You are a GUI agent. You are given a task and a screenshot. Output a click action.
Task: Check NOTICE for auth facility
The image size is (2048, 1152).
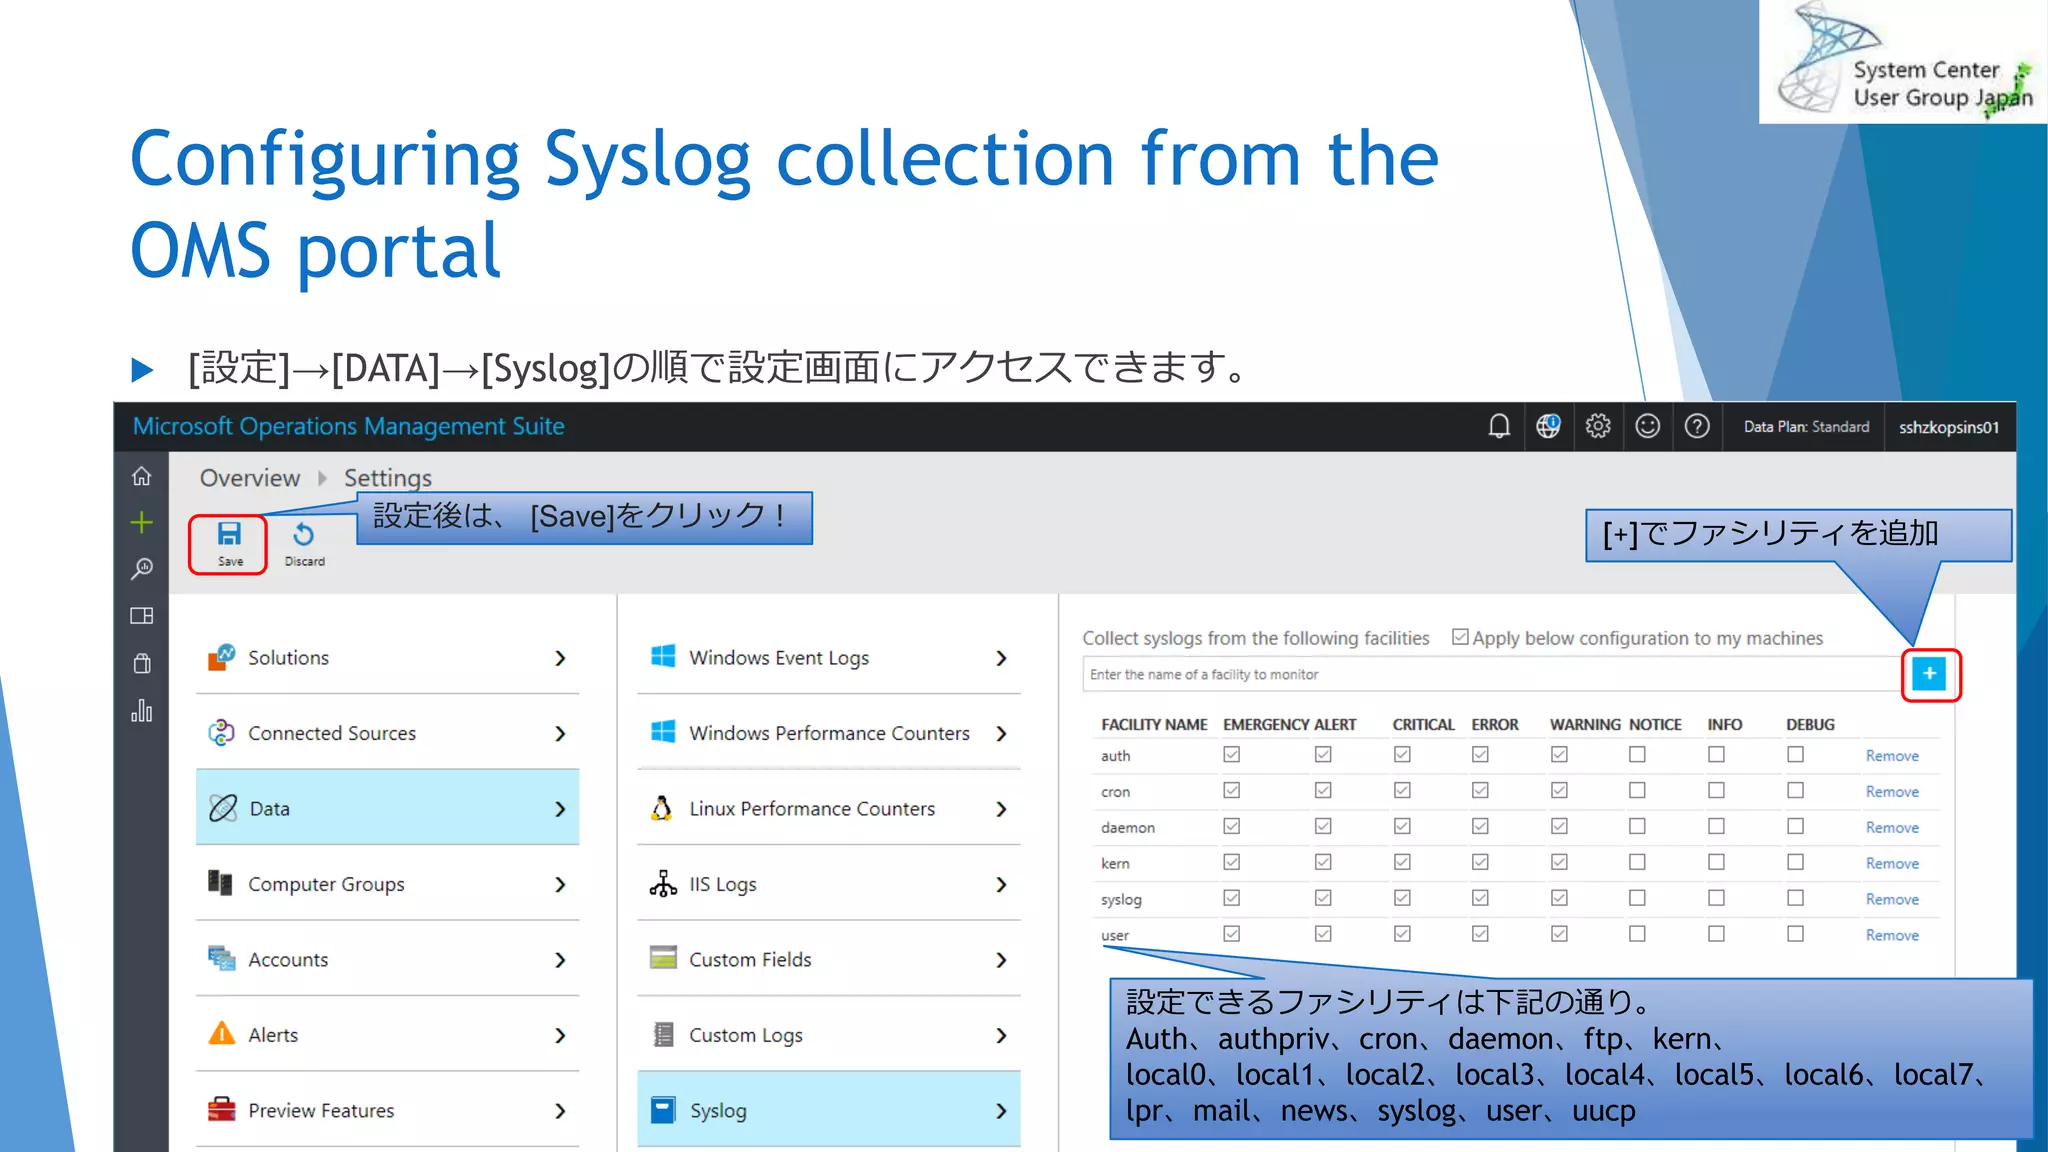pos(1637,755)
